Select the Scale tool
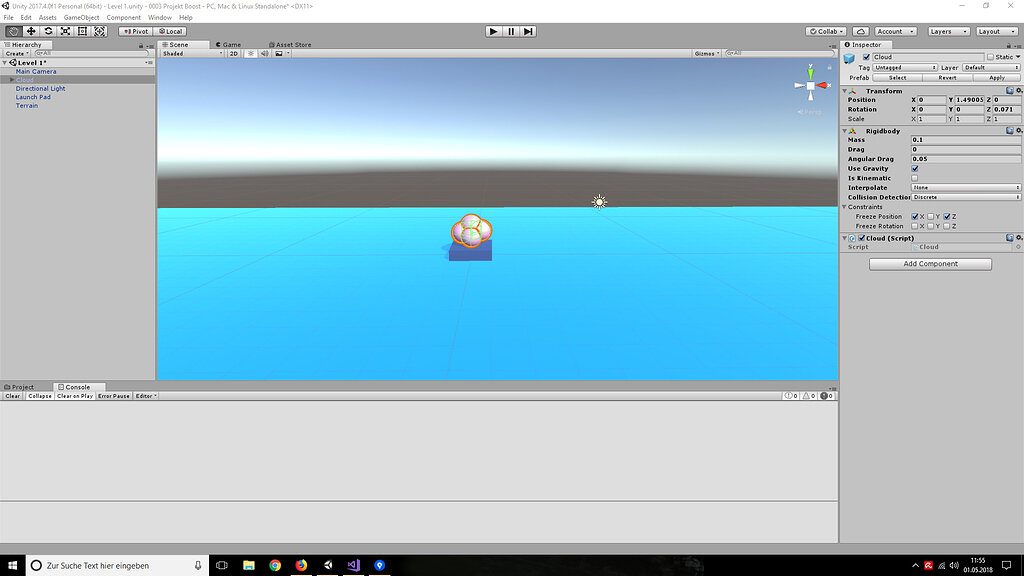 [66, 31]
